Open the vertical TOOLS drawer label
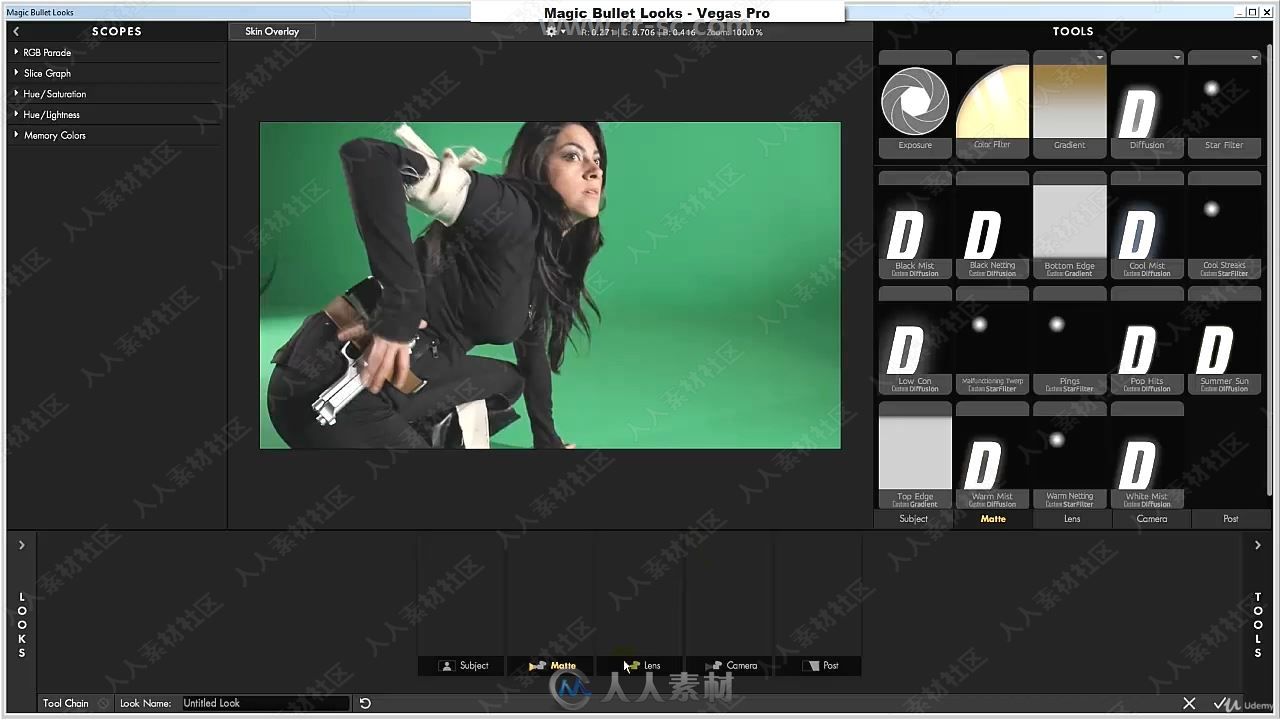Viewport: 1280px width, 720px height. pos(1258,625)
